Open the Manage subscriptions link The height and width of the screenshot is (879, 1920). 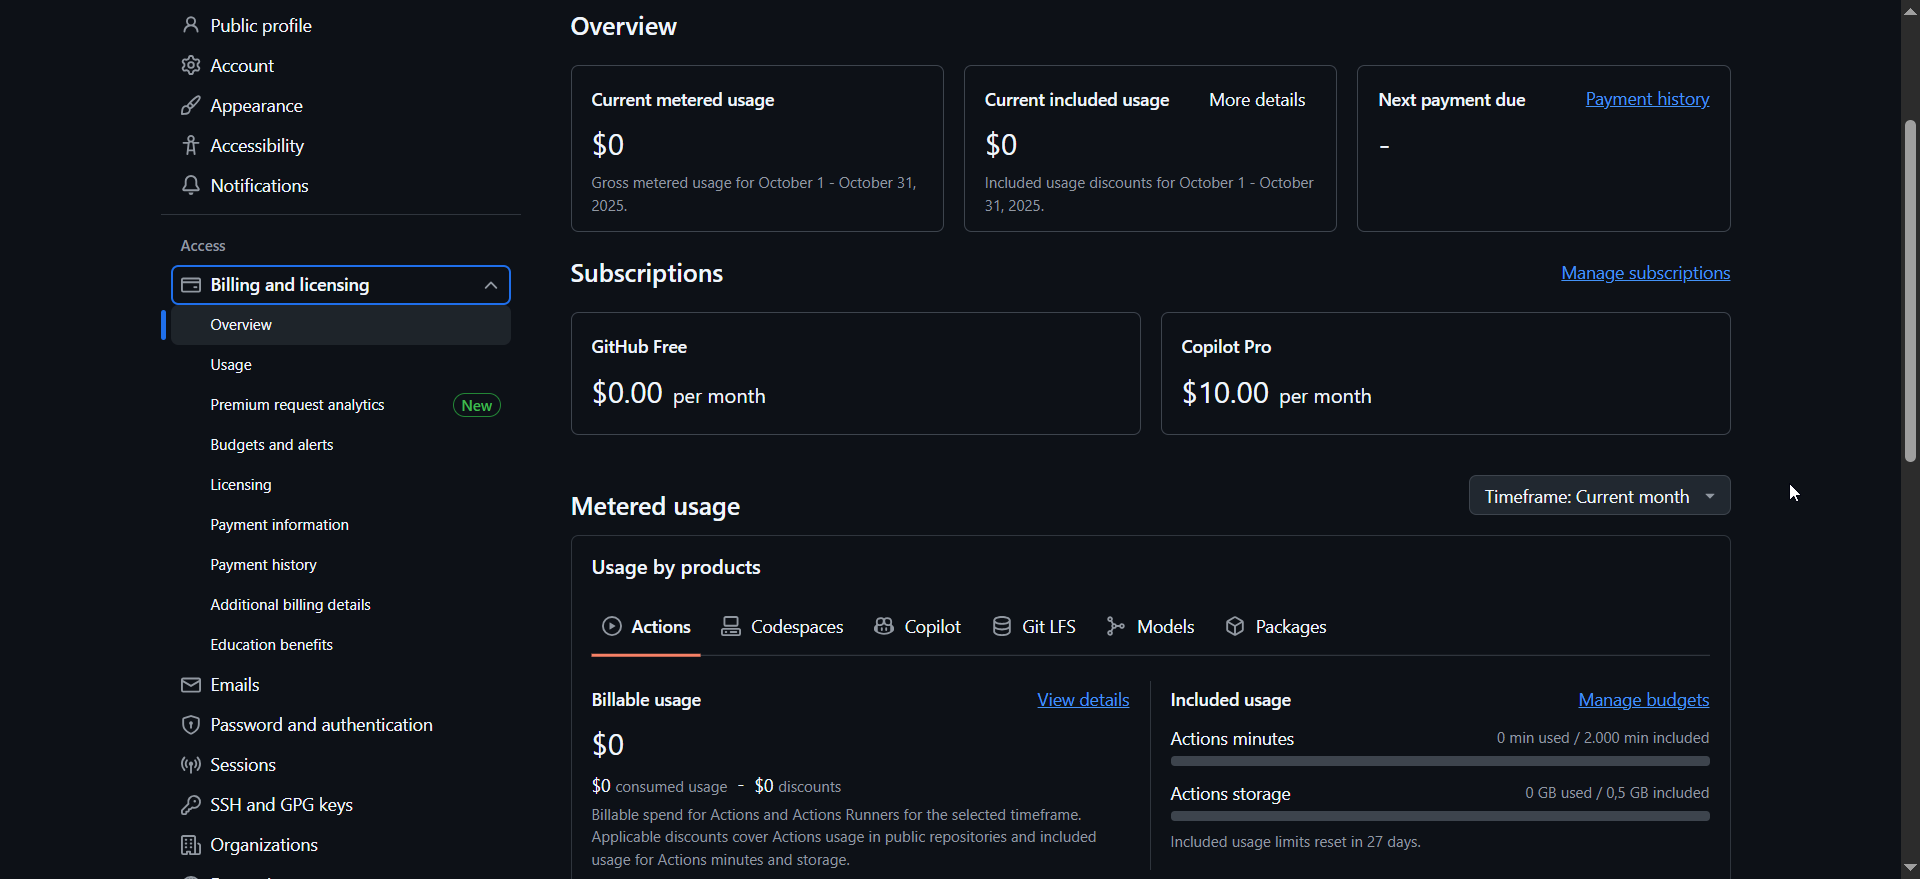[x=1645, y=273]
